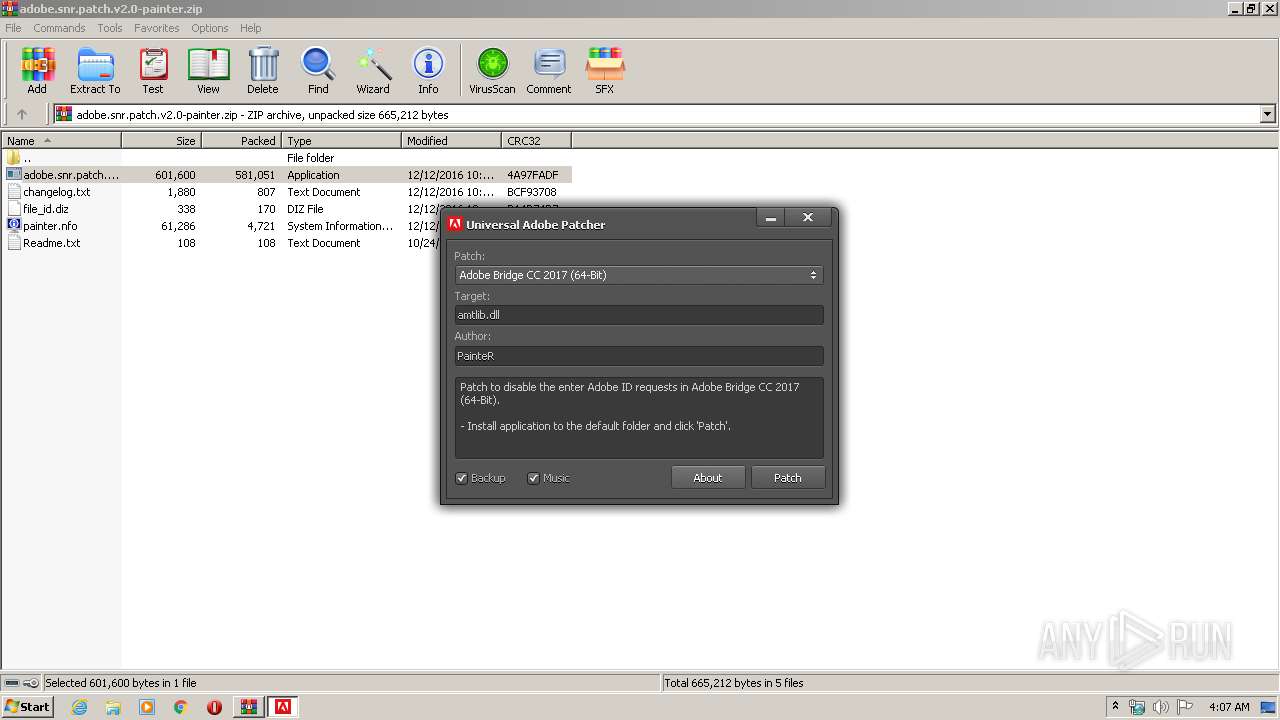Viewport: 1280px width, 720px height.
Task: Open the Commands menu
Action: coord(59,28)
